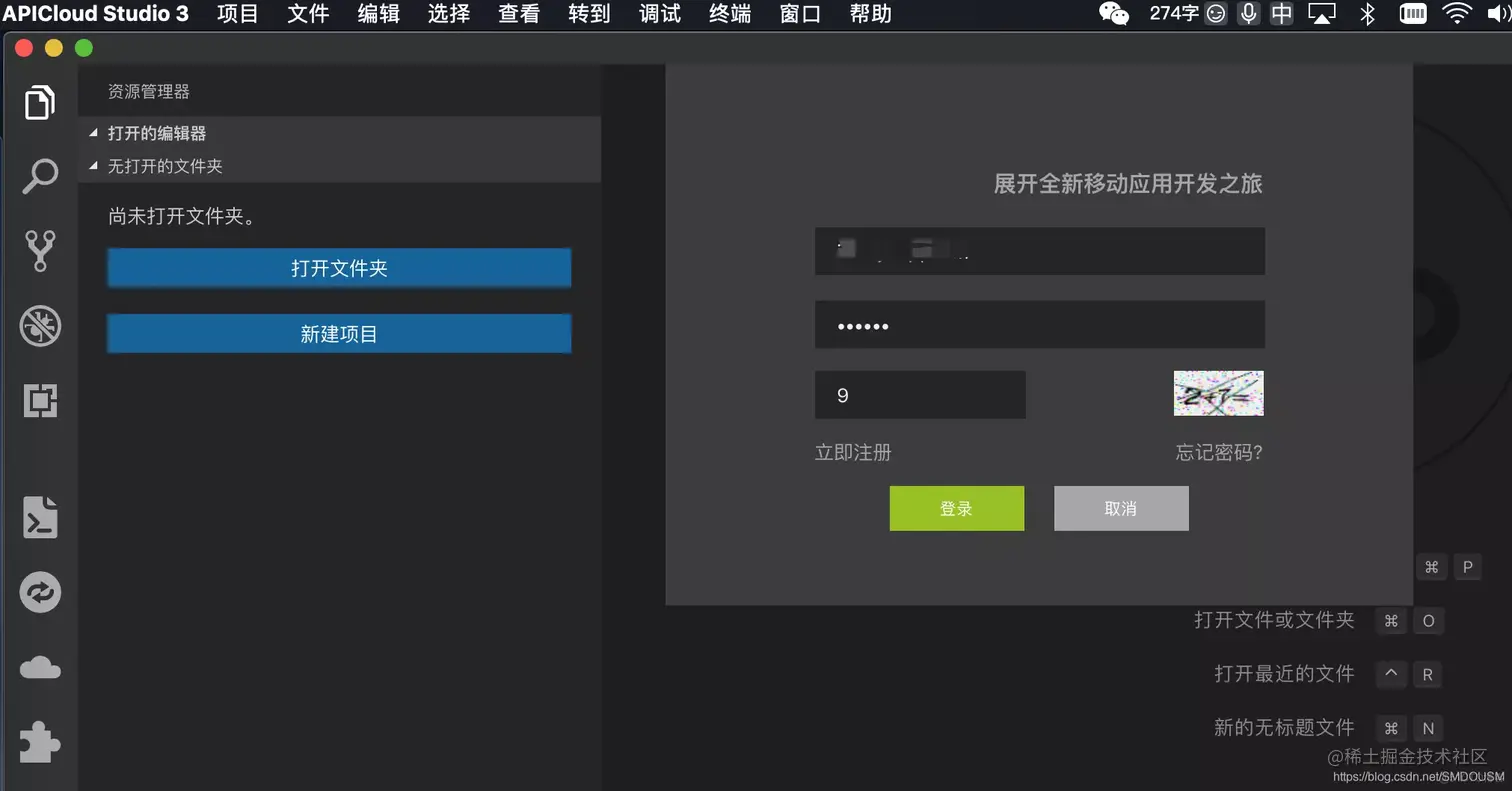Click the 新的无标题文件 shortcut text

(x=1284, y=727)
